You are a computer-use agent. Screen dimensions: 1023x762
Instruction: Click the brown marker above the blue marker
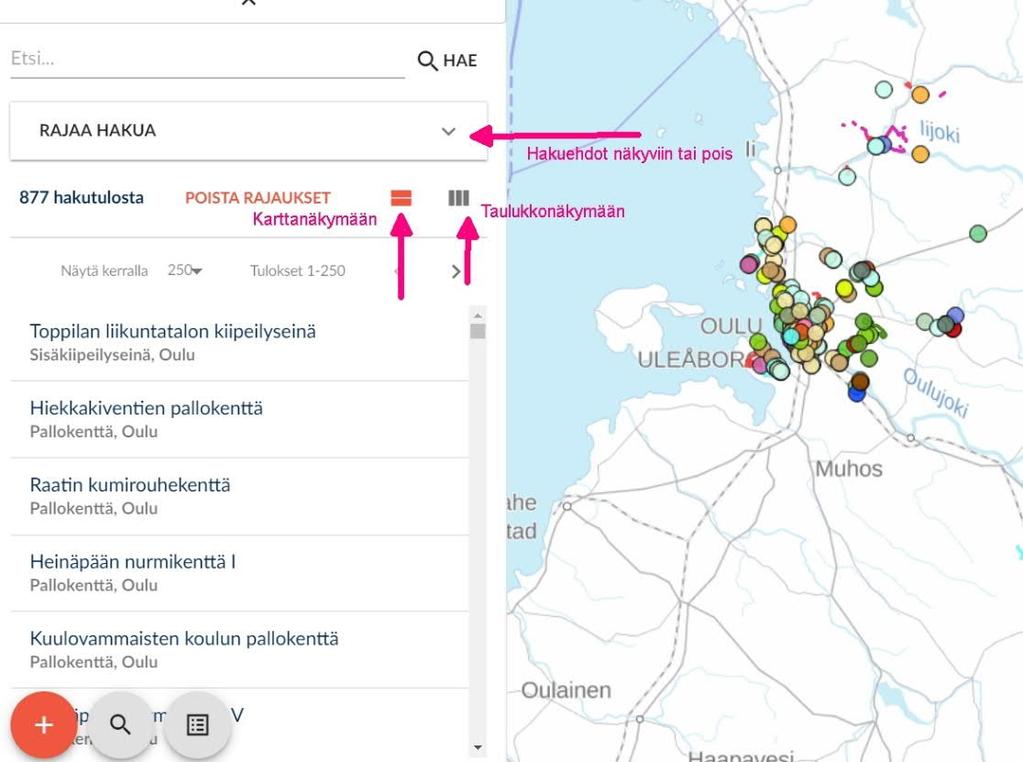(860, 381)
